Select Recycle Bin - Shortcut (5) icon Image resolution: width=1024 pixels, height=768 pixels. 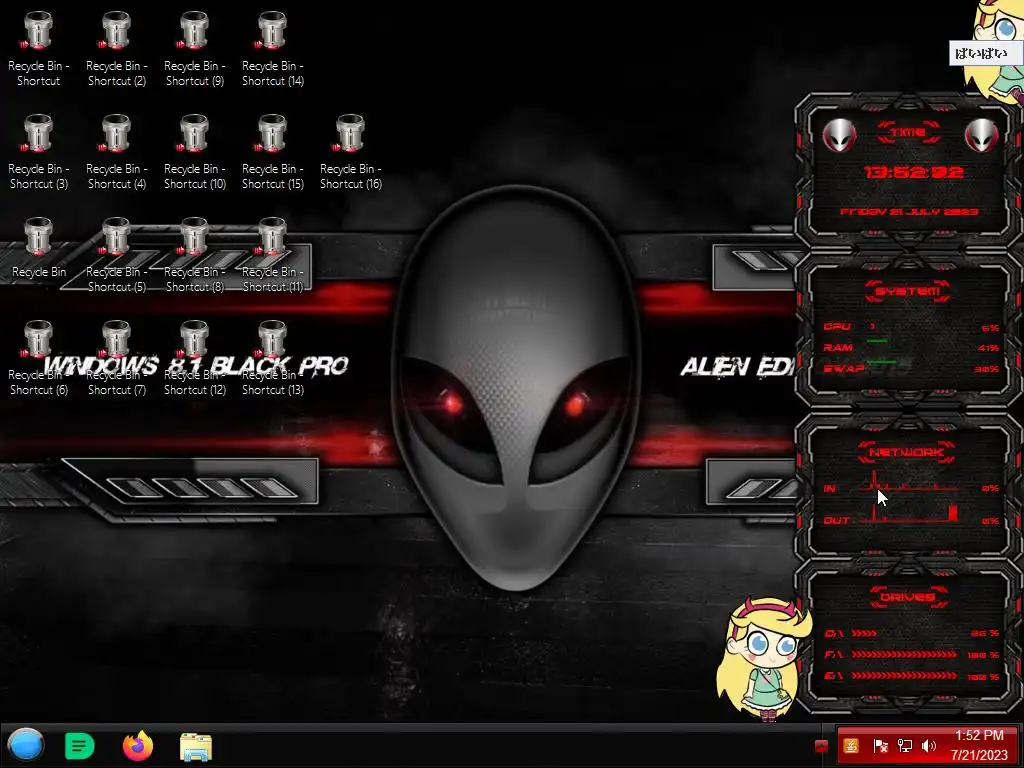pyautogui.click(x=117, y=255)
